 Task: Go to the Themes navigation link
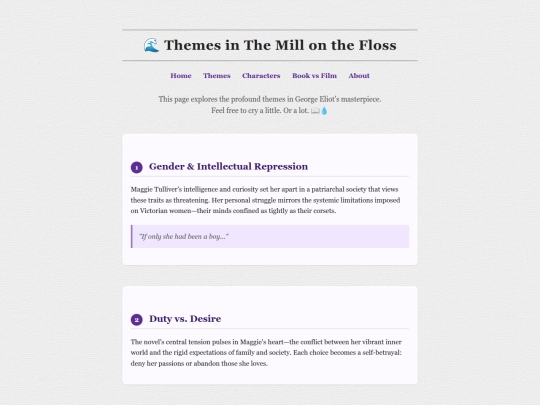click(x=217, y=76)
